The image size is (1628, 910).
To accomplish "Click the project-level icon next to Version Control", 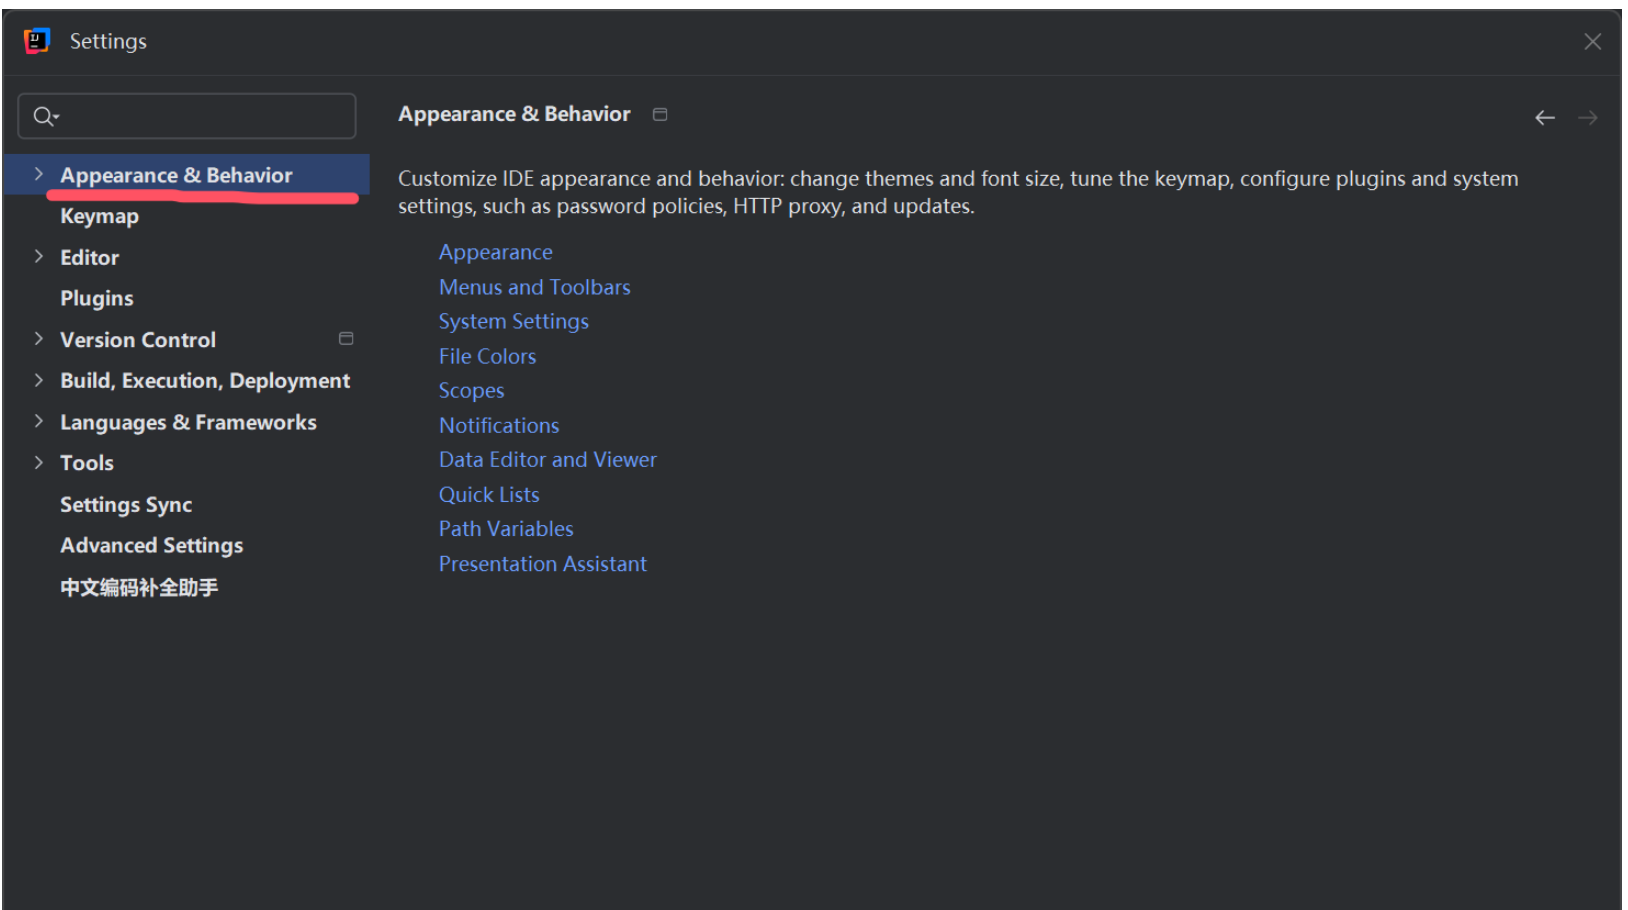I will 346,338.
